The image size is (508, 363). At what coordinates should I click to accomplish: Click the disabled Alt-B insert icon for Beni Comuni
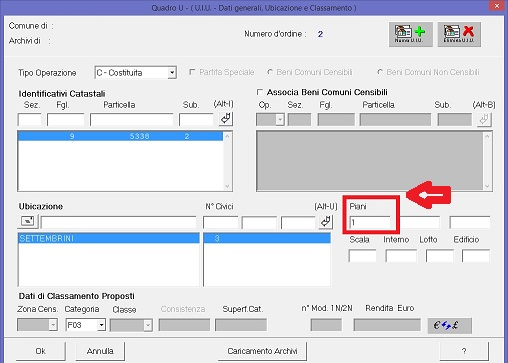pos(484,119)
